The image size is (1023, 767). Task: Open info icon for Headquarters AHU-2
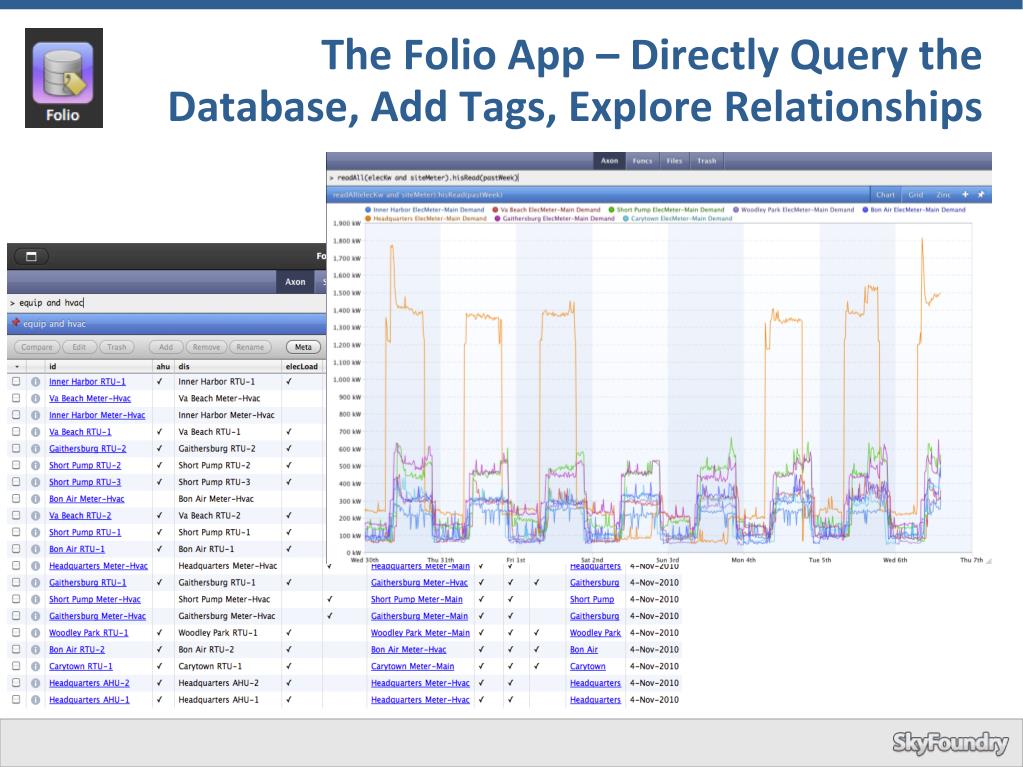pos(35,683)
